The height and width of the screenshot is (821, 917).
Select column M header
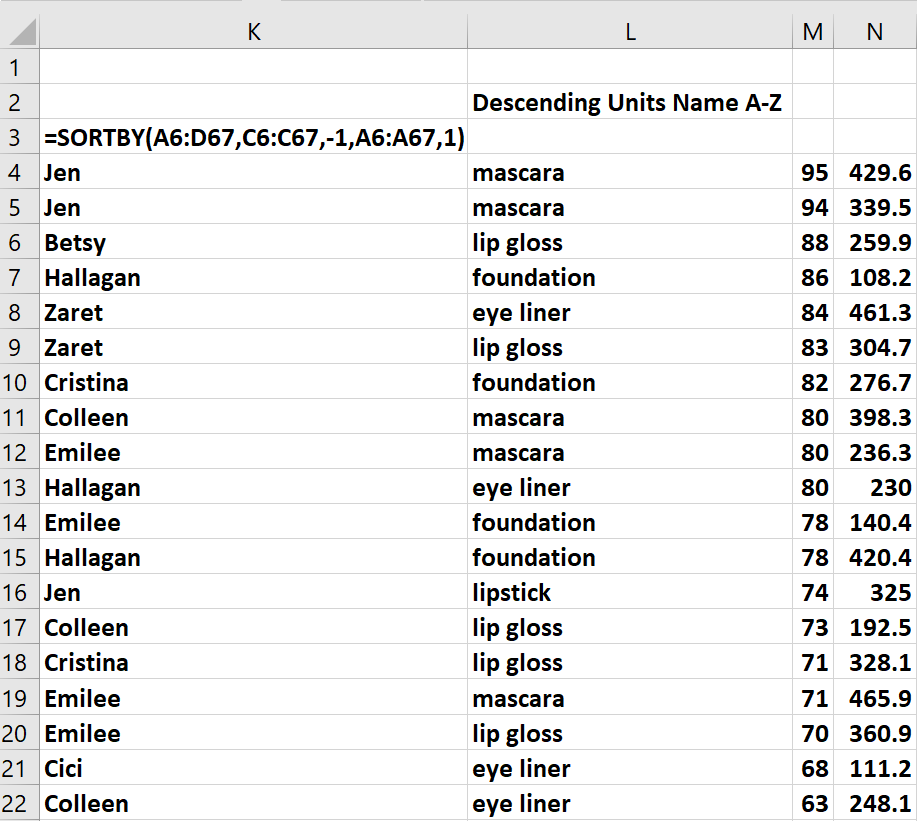tap(812, 32)
